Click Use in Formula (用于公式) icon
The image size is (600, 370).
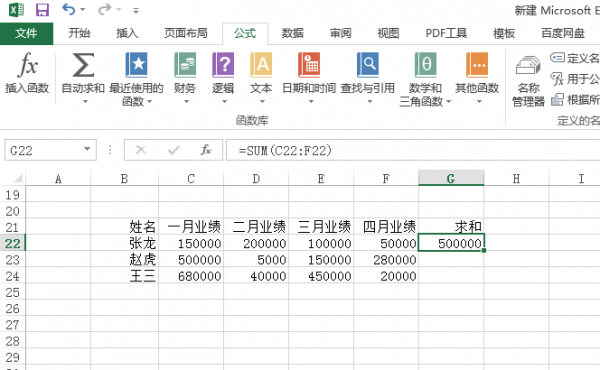[557, 79]
